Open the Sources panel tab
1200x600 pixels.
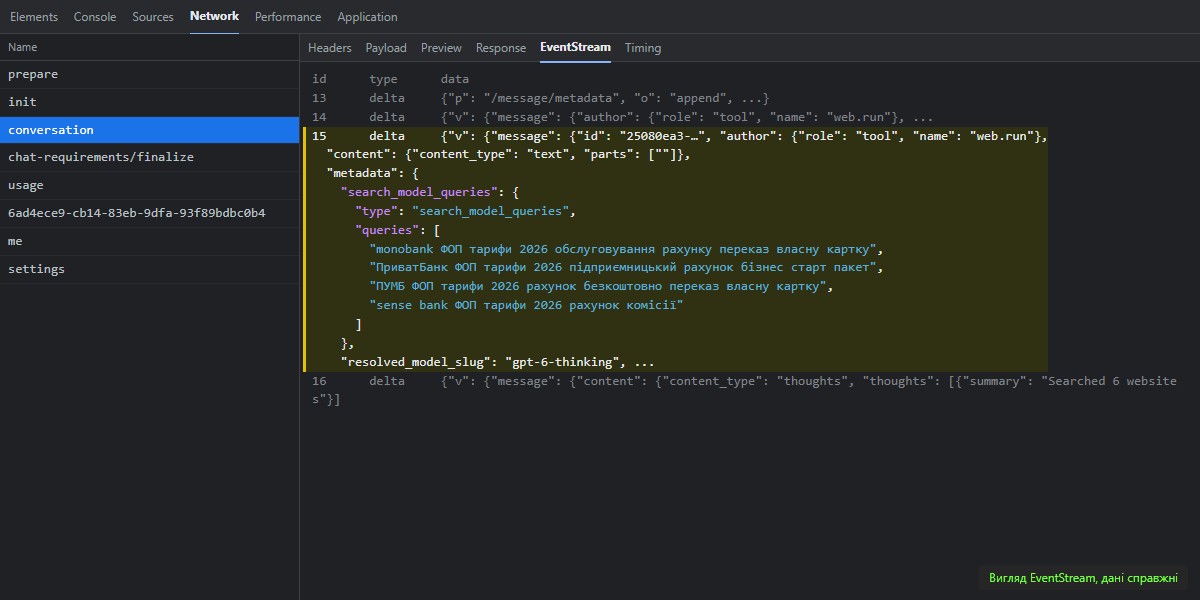click(153, 17)
